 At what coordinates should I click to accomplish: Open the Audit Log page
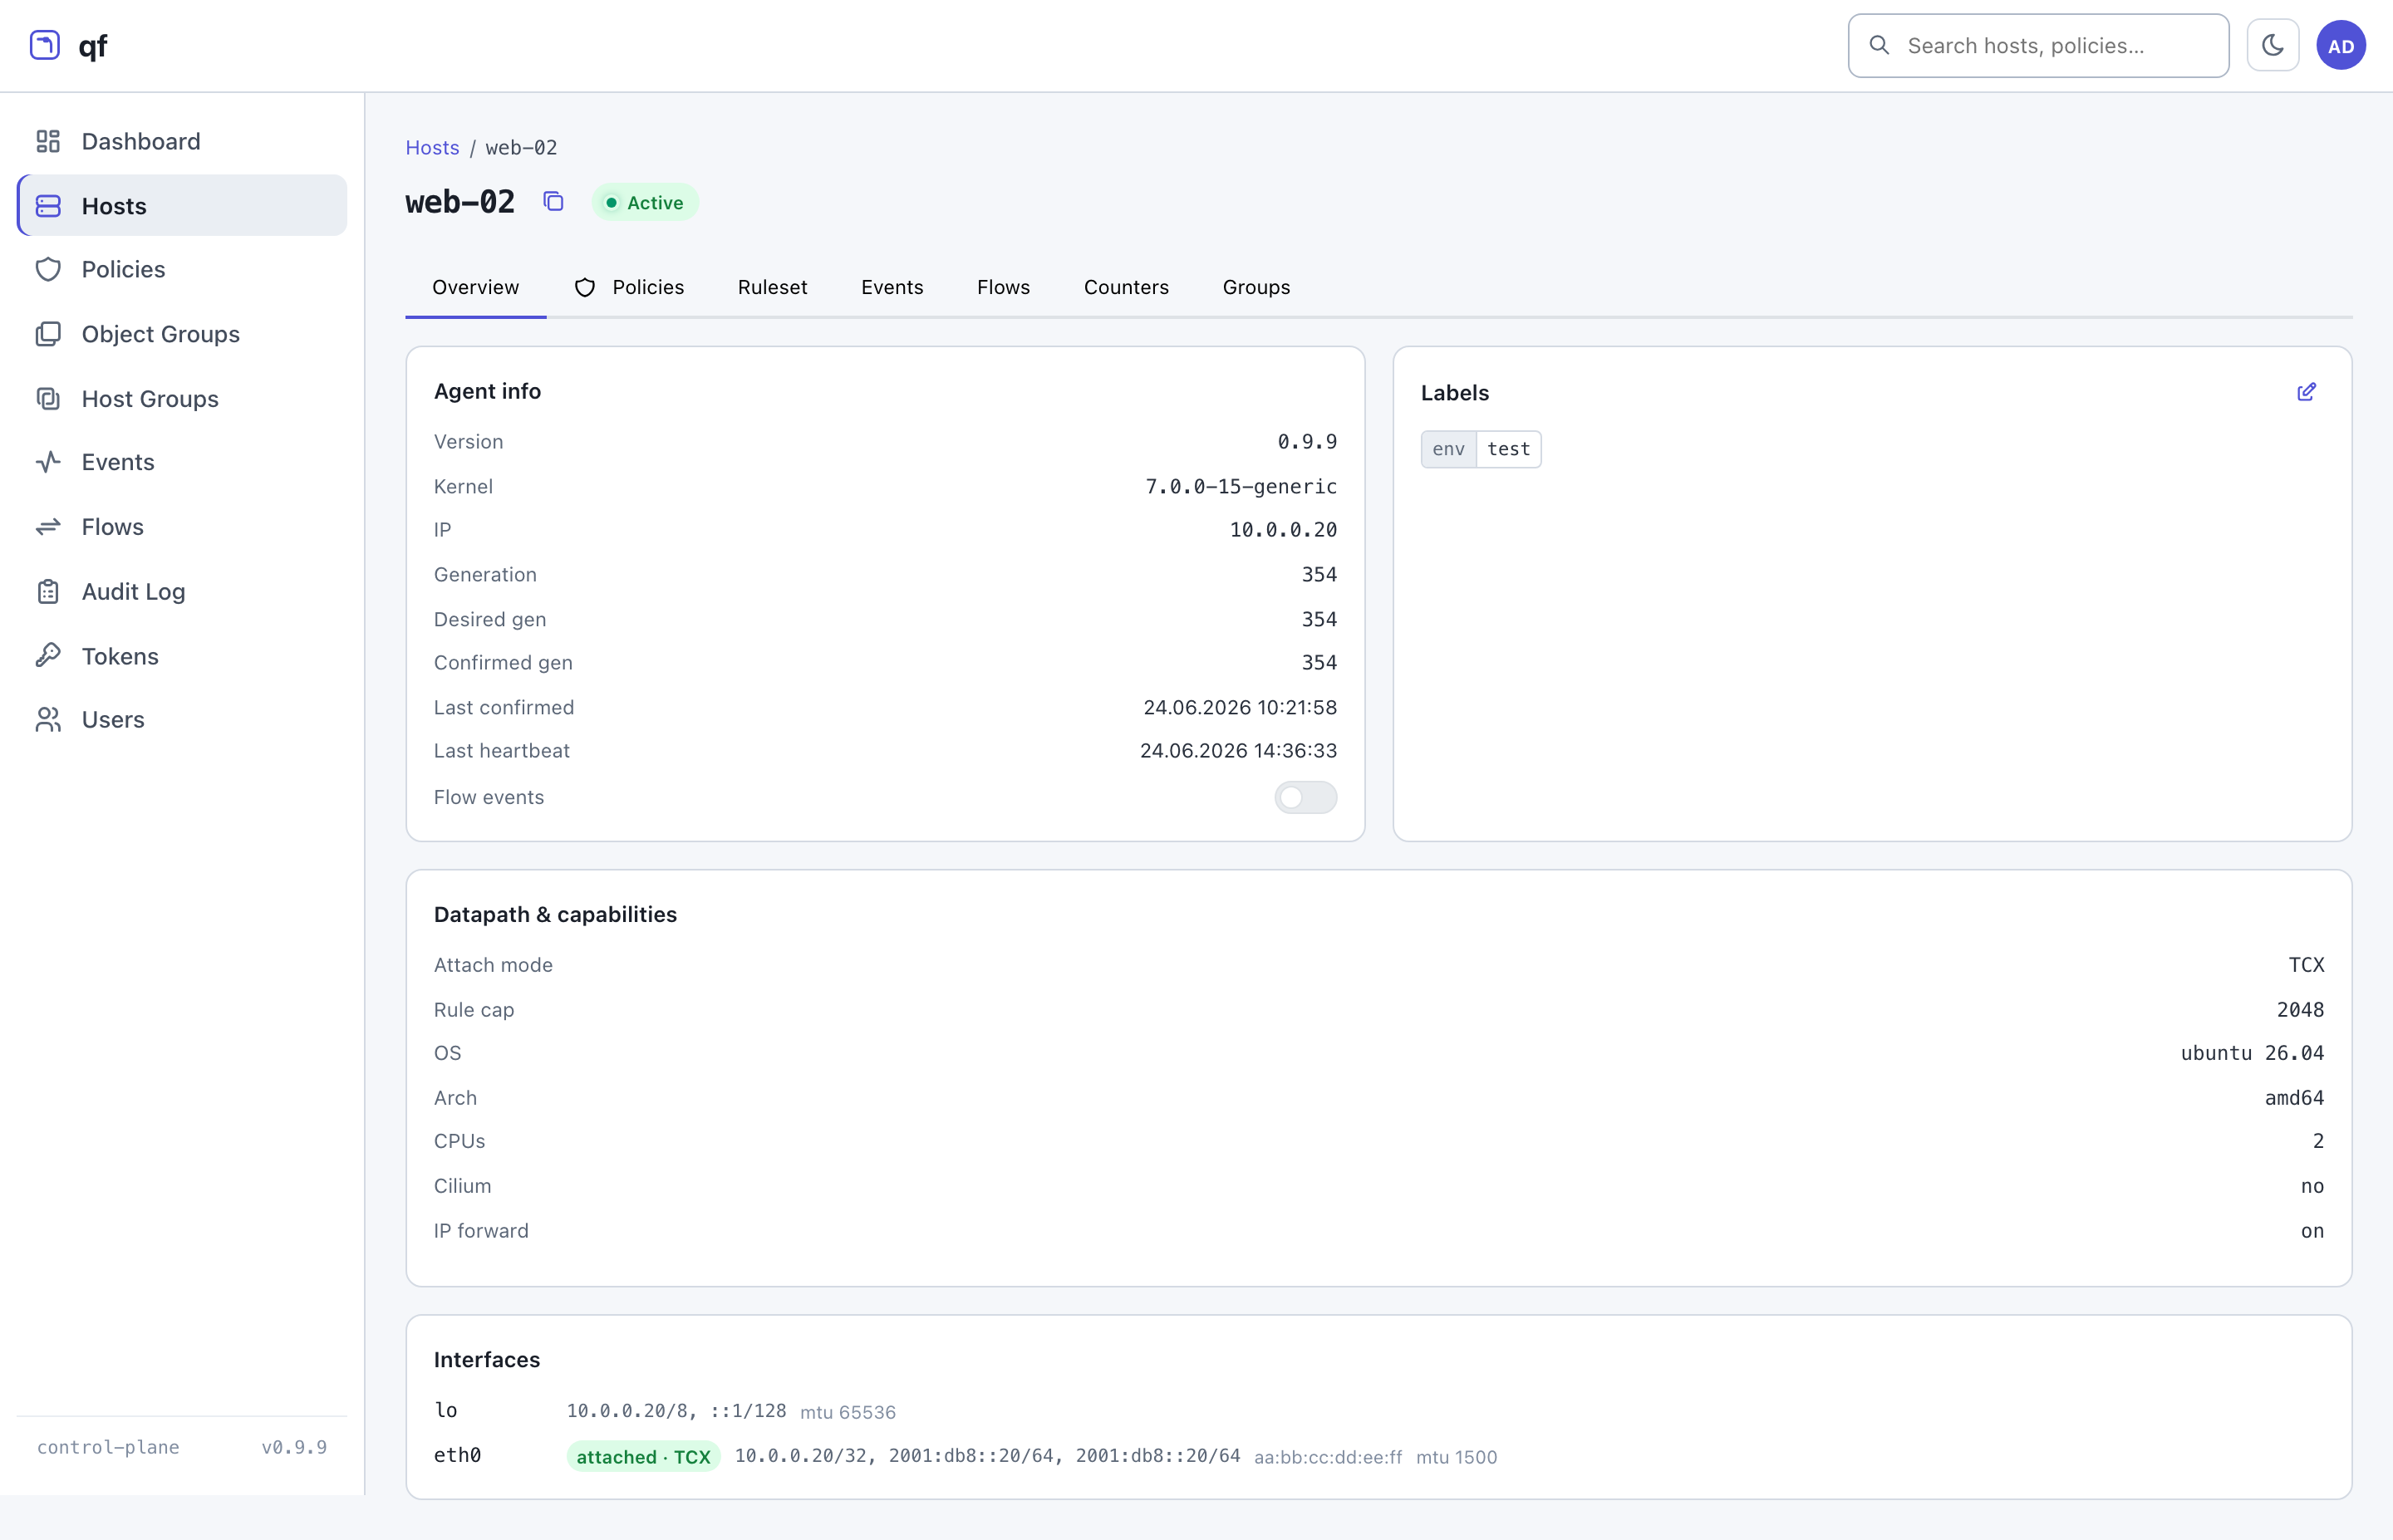[x=182, y=592]
